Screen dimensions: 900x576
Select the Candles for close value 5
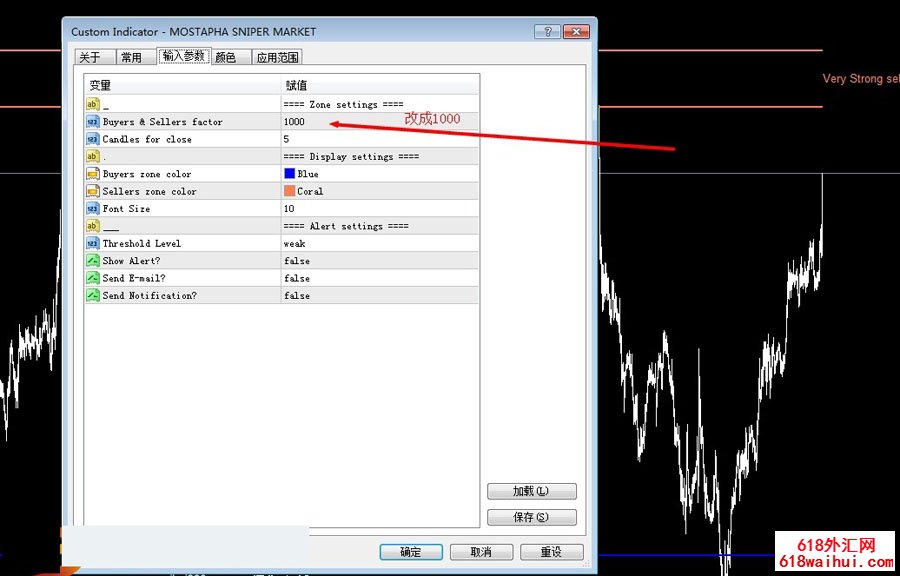click(x=286, y=139)
